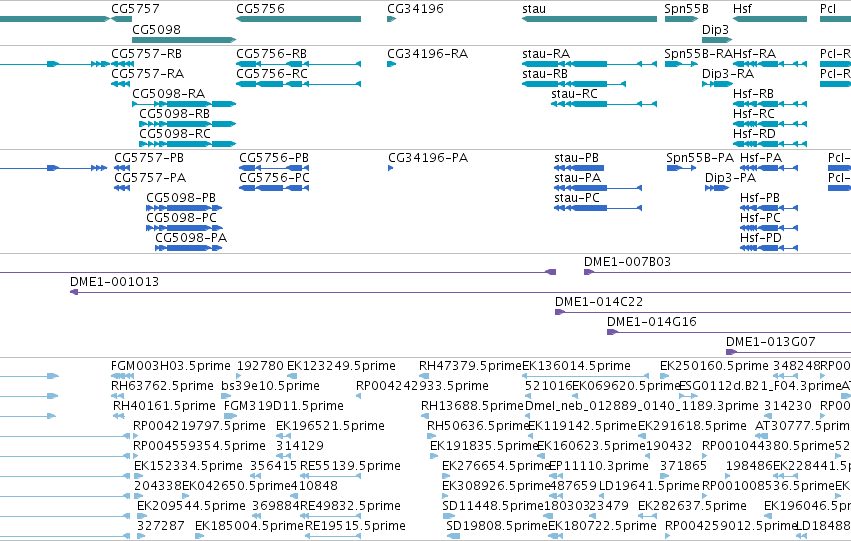Click BAC clone DME1-013G07
The height and width of the screenshot is (541, 851).
(x=771, y=342)
